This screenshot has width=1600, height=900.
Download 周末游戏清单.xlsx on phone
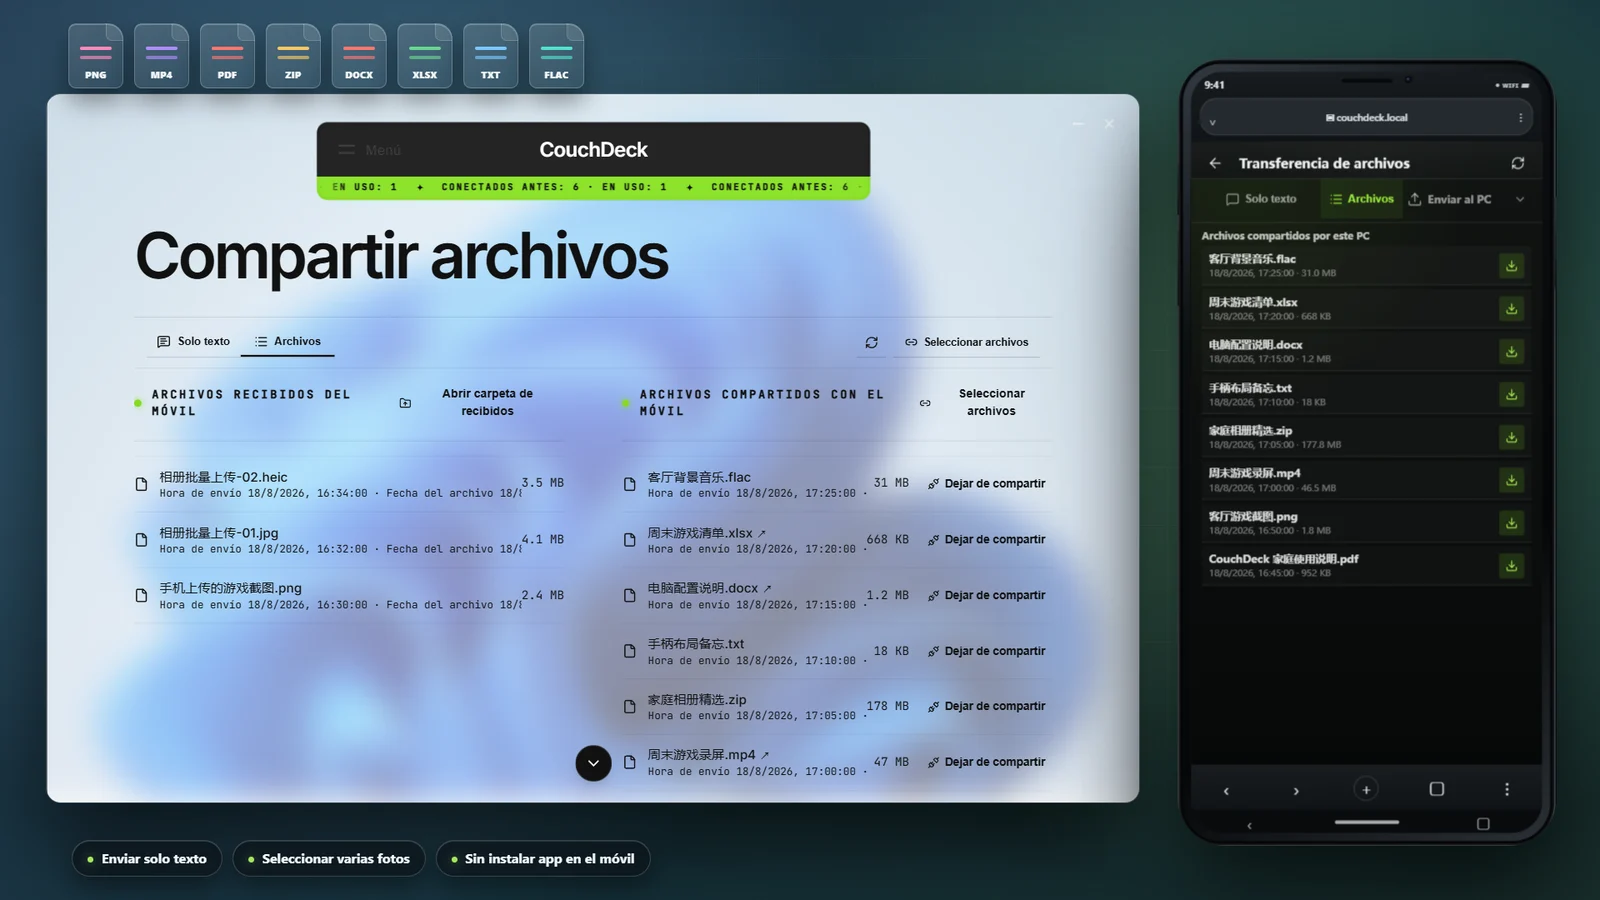click(x=1511, y=309)
